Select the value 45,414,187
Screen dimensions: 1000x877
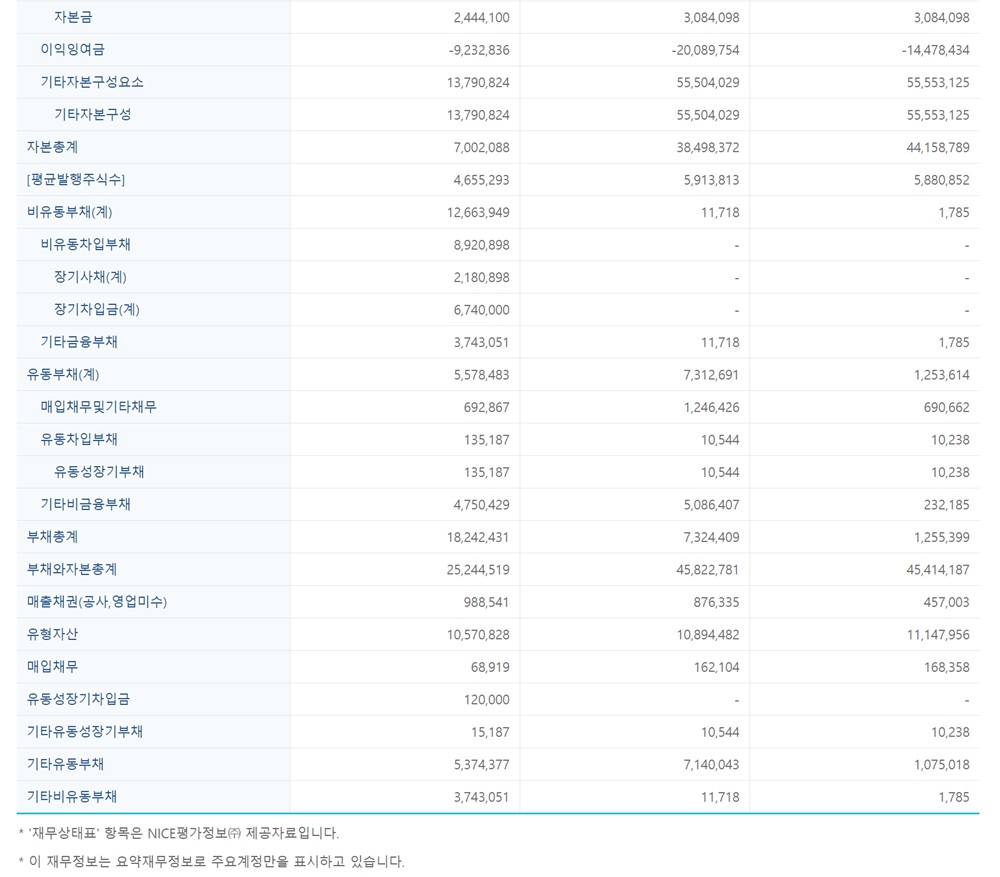[938, 570]
